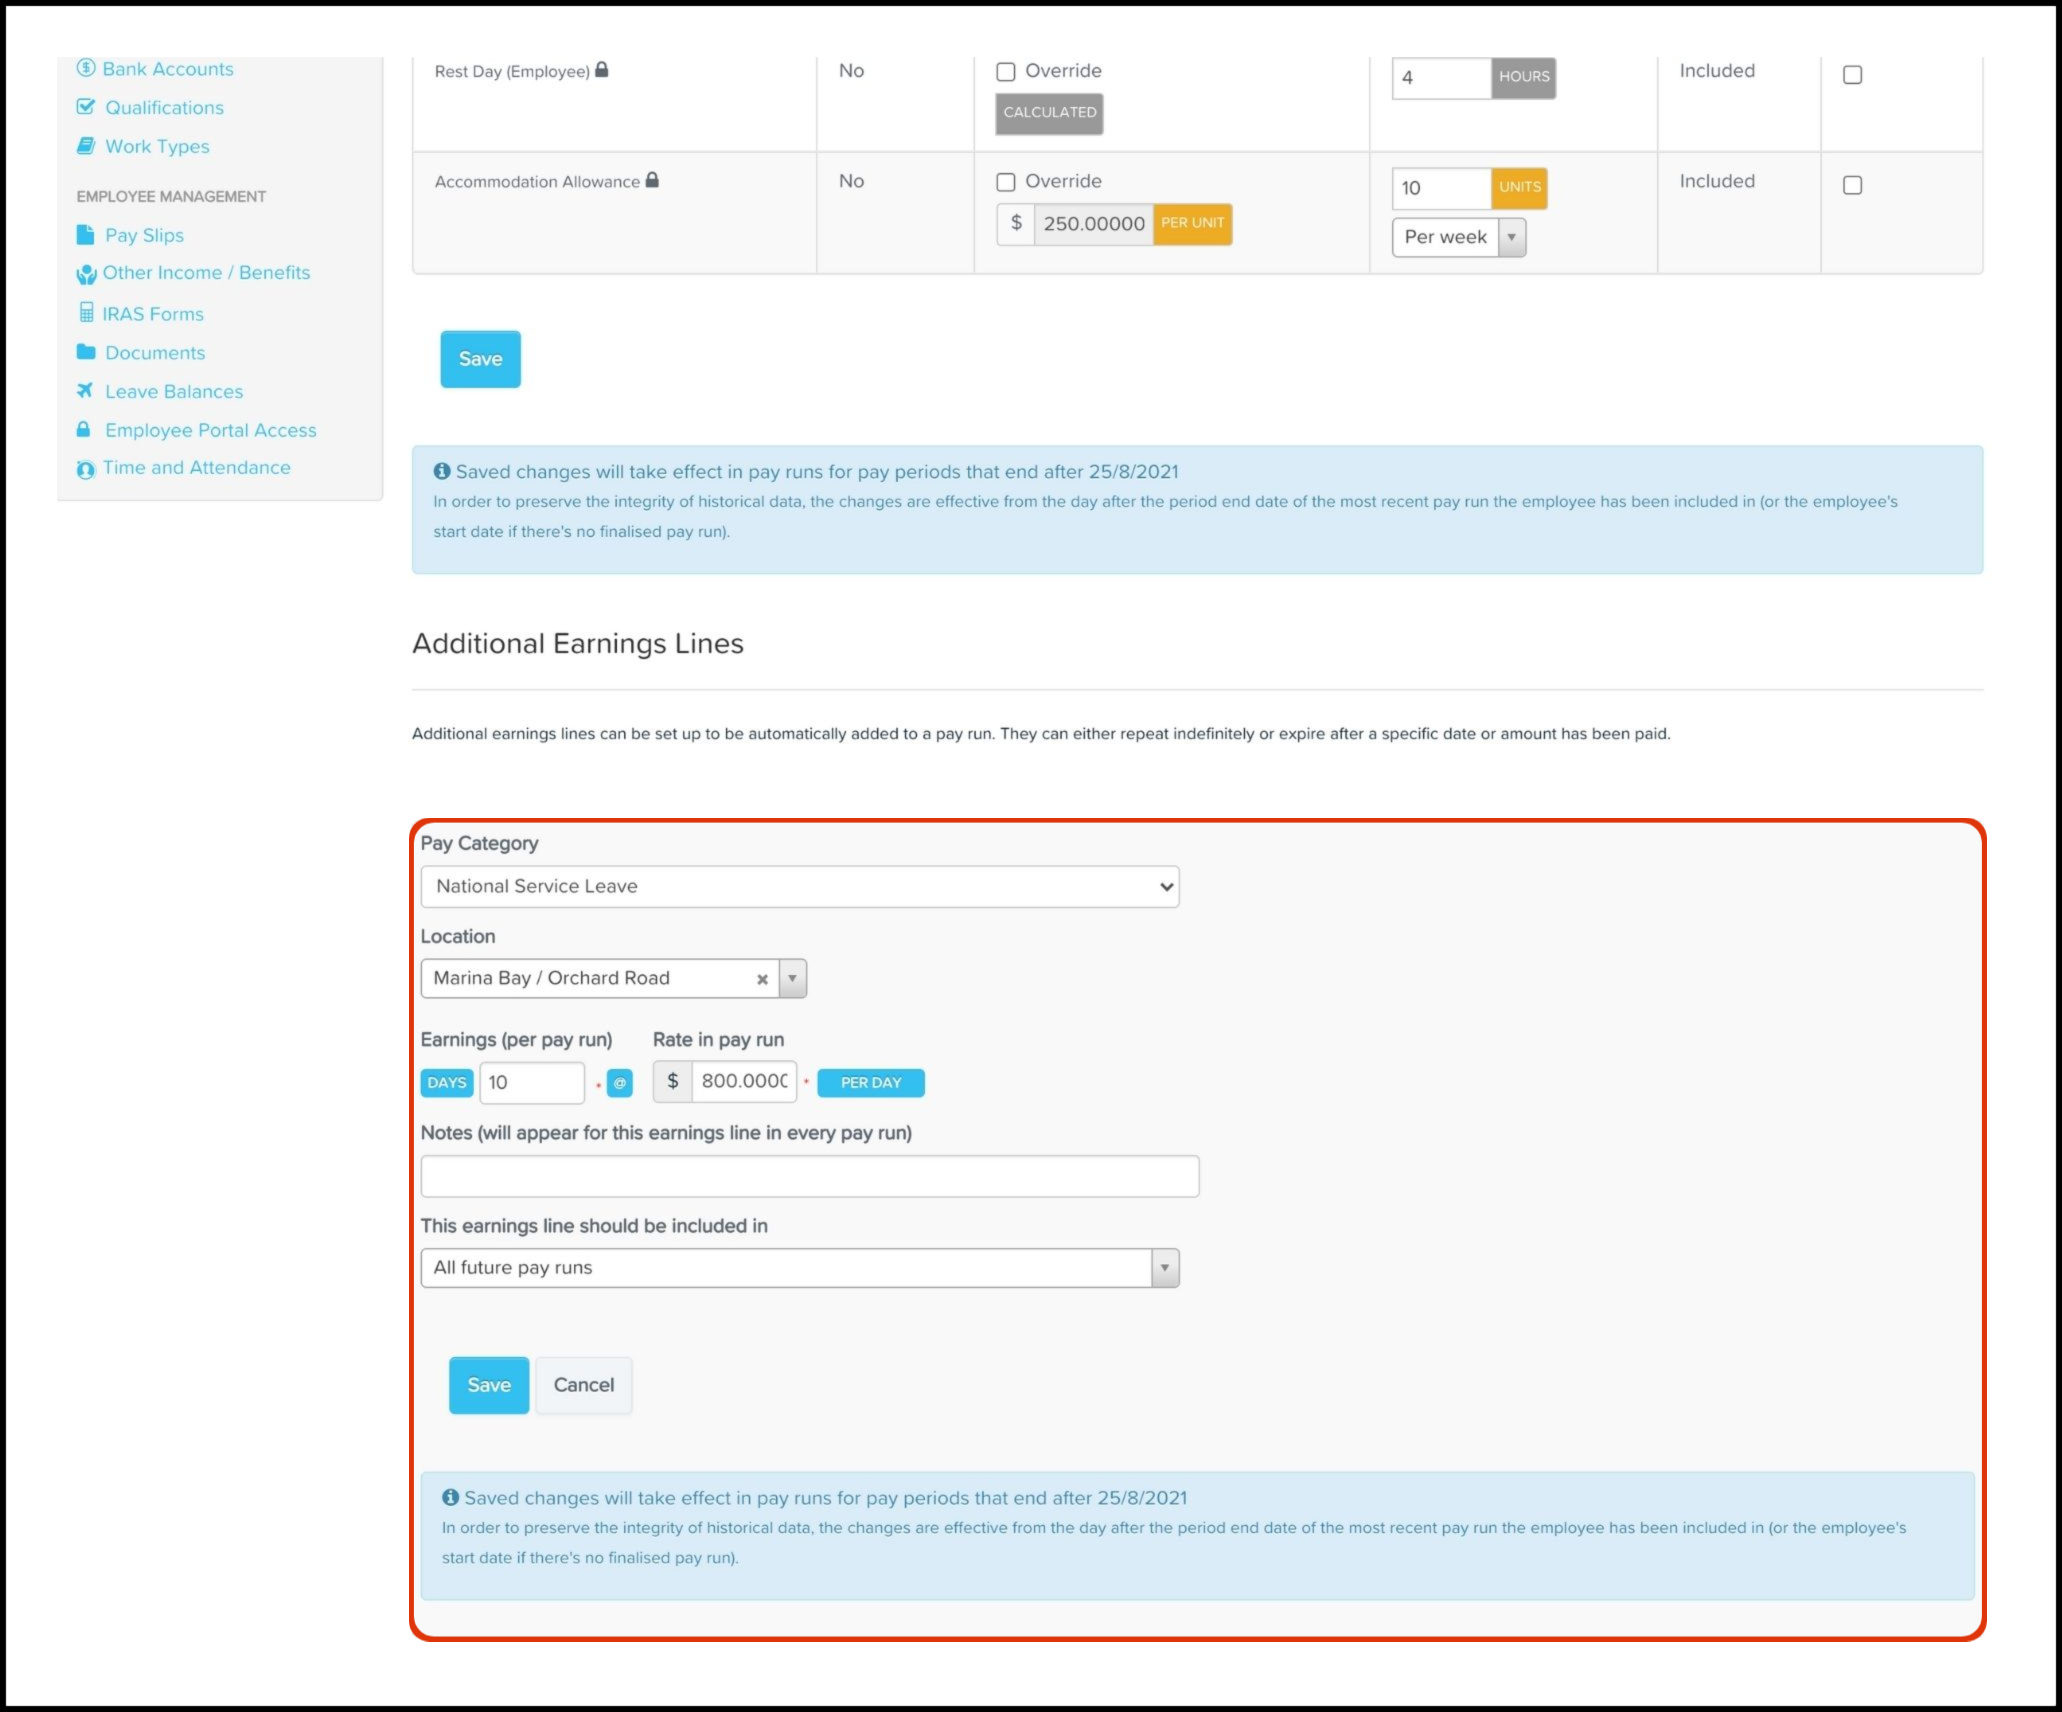
Task: Open the All future pay runs dropdown
Action: tap(799, 1268)
